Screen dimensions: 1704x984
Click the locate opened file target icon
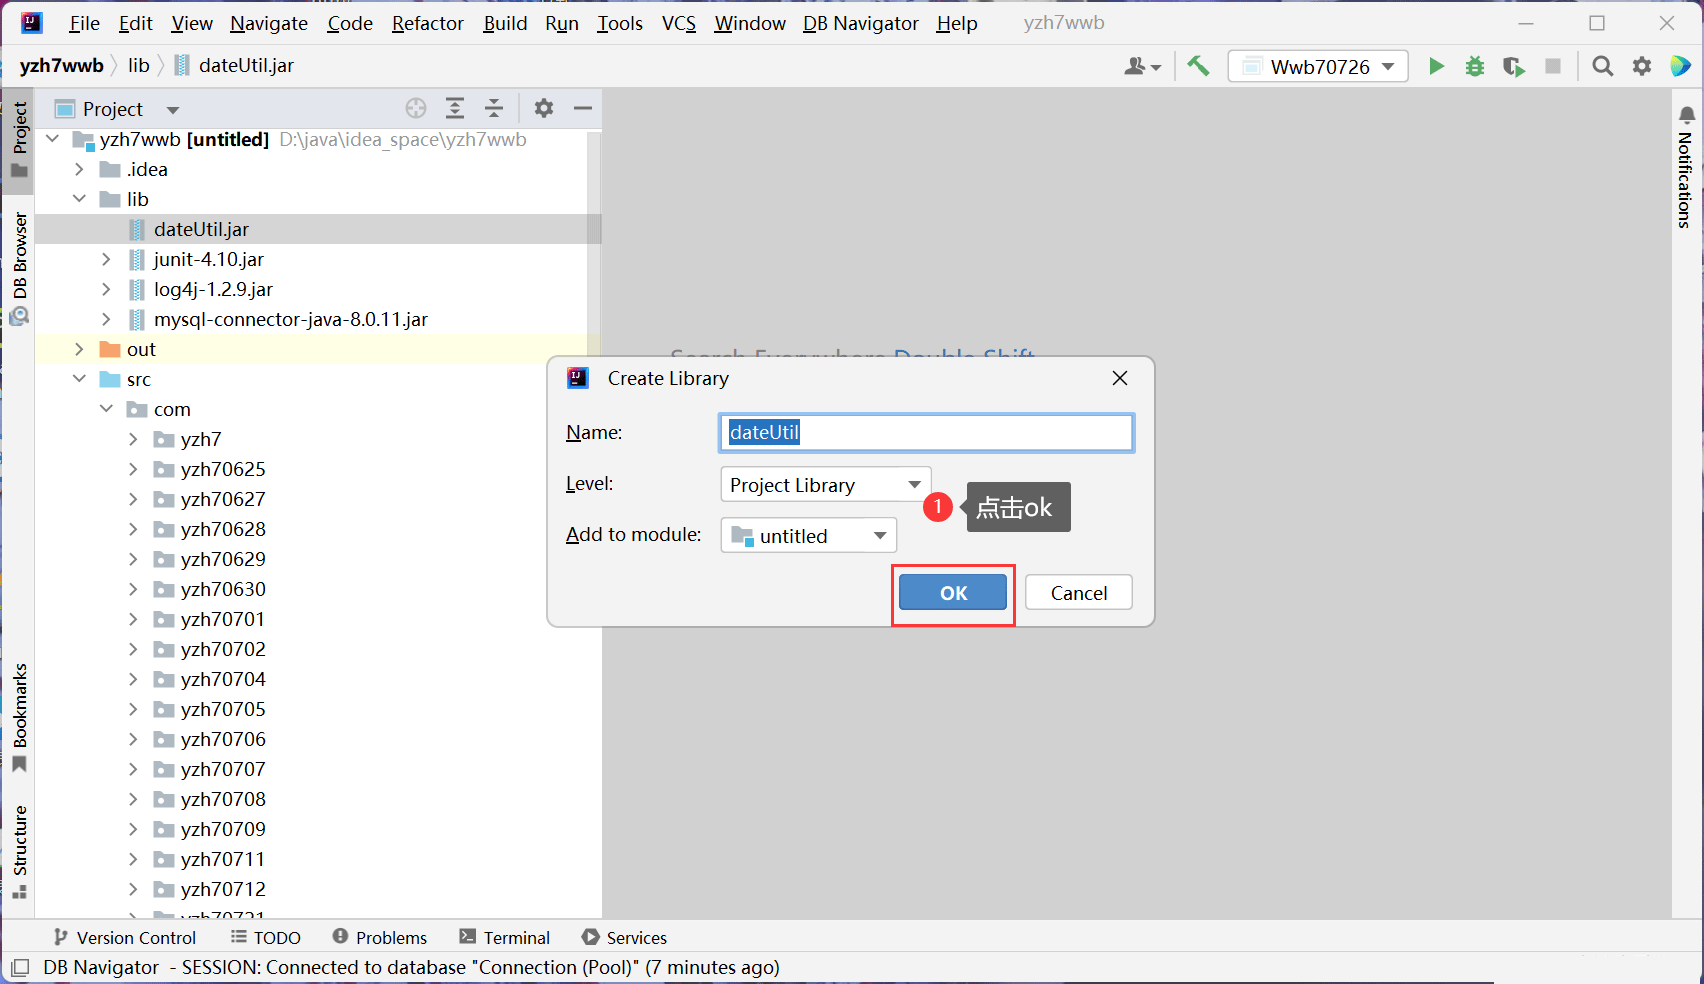(x=416, y=108)
